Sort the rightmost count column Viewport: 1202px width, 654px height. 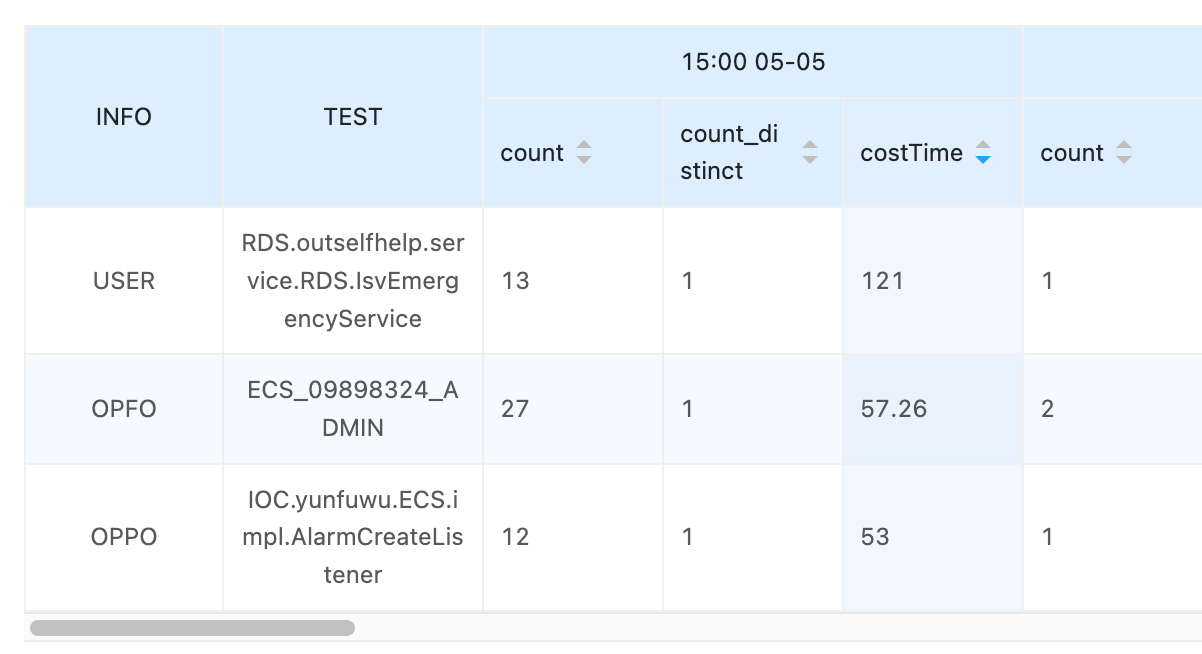[1124, 153]
